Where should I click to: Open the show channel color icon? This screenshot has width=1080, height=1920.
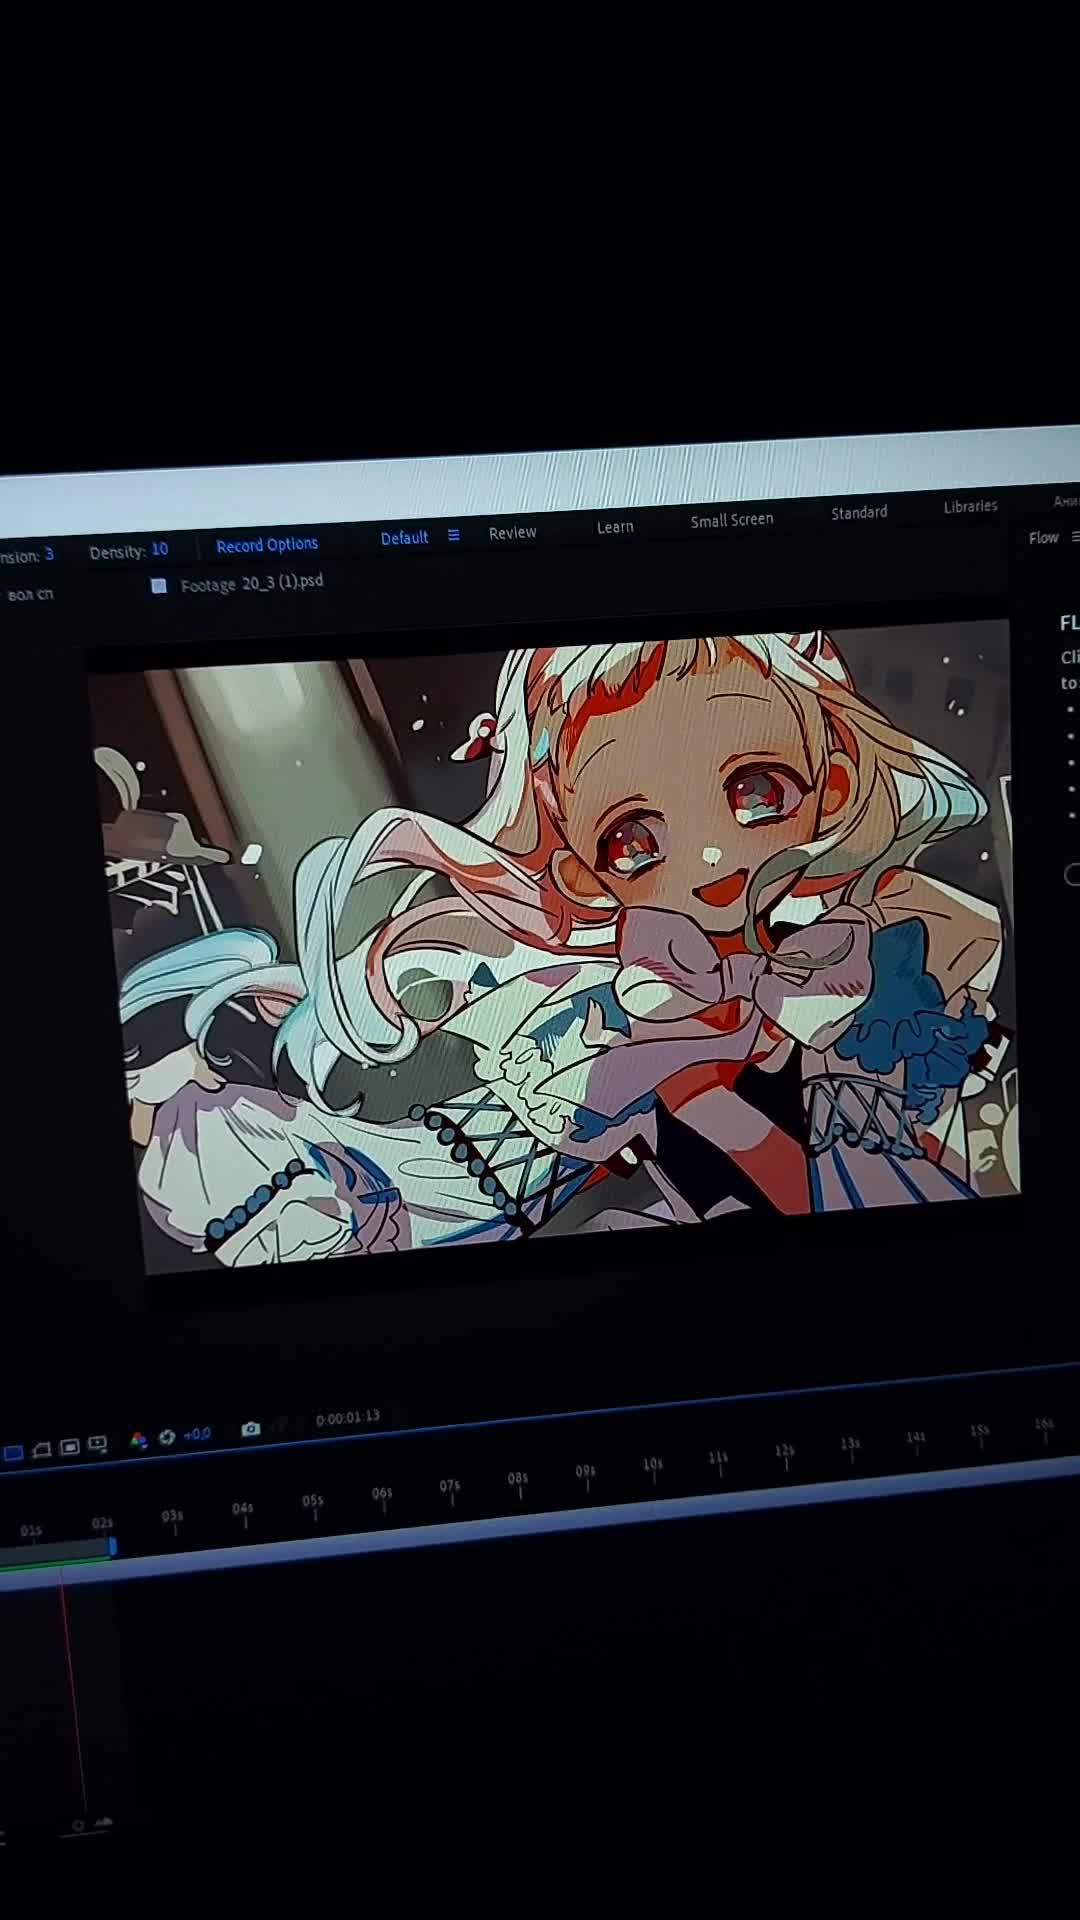coord(139,1440)
